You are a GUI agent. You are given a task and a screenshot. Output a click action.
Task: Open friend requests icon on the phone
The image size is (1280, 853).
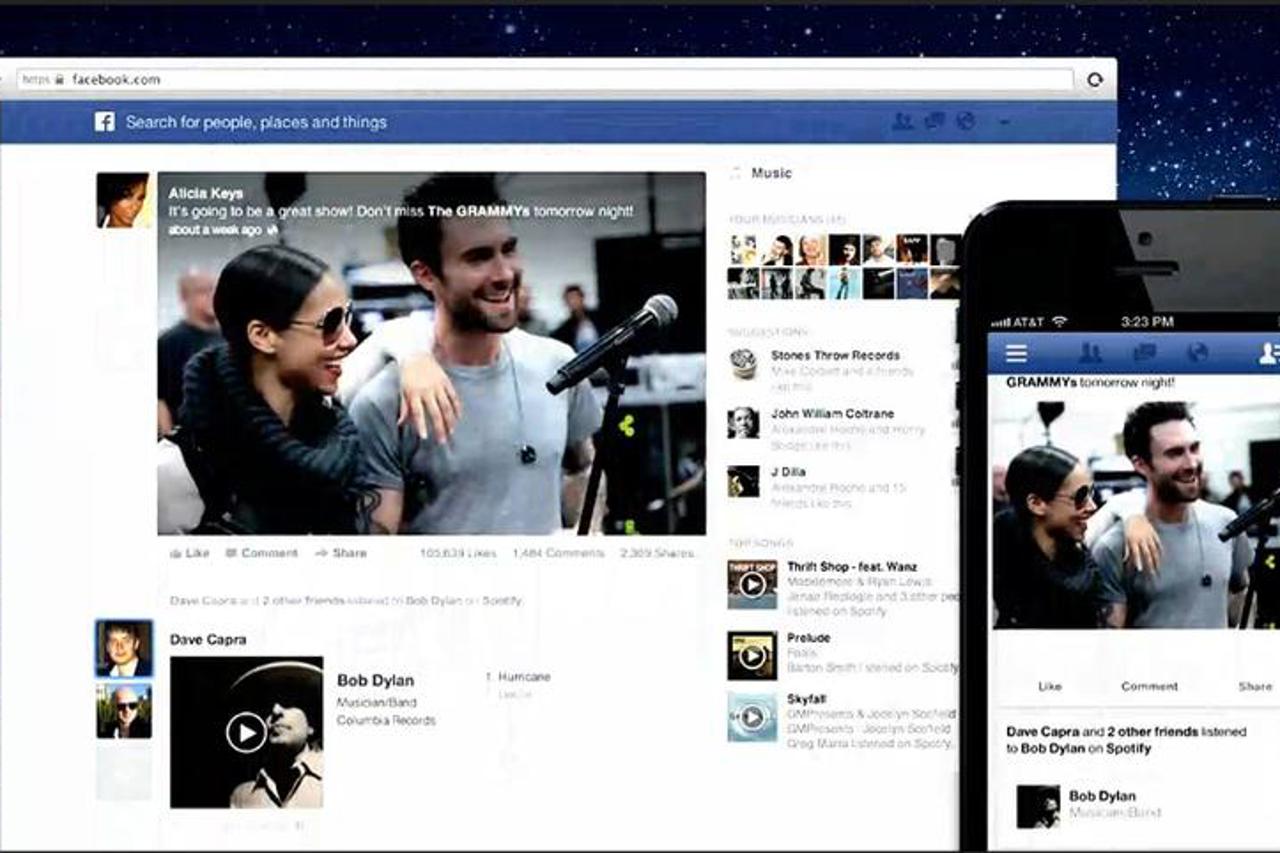coord(1090,353)
